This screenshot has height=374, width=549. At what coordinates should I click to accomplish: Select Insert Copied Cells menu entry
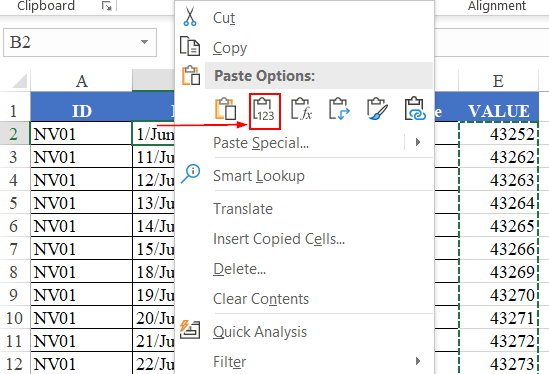tap(279, 239)
